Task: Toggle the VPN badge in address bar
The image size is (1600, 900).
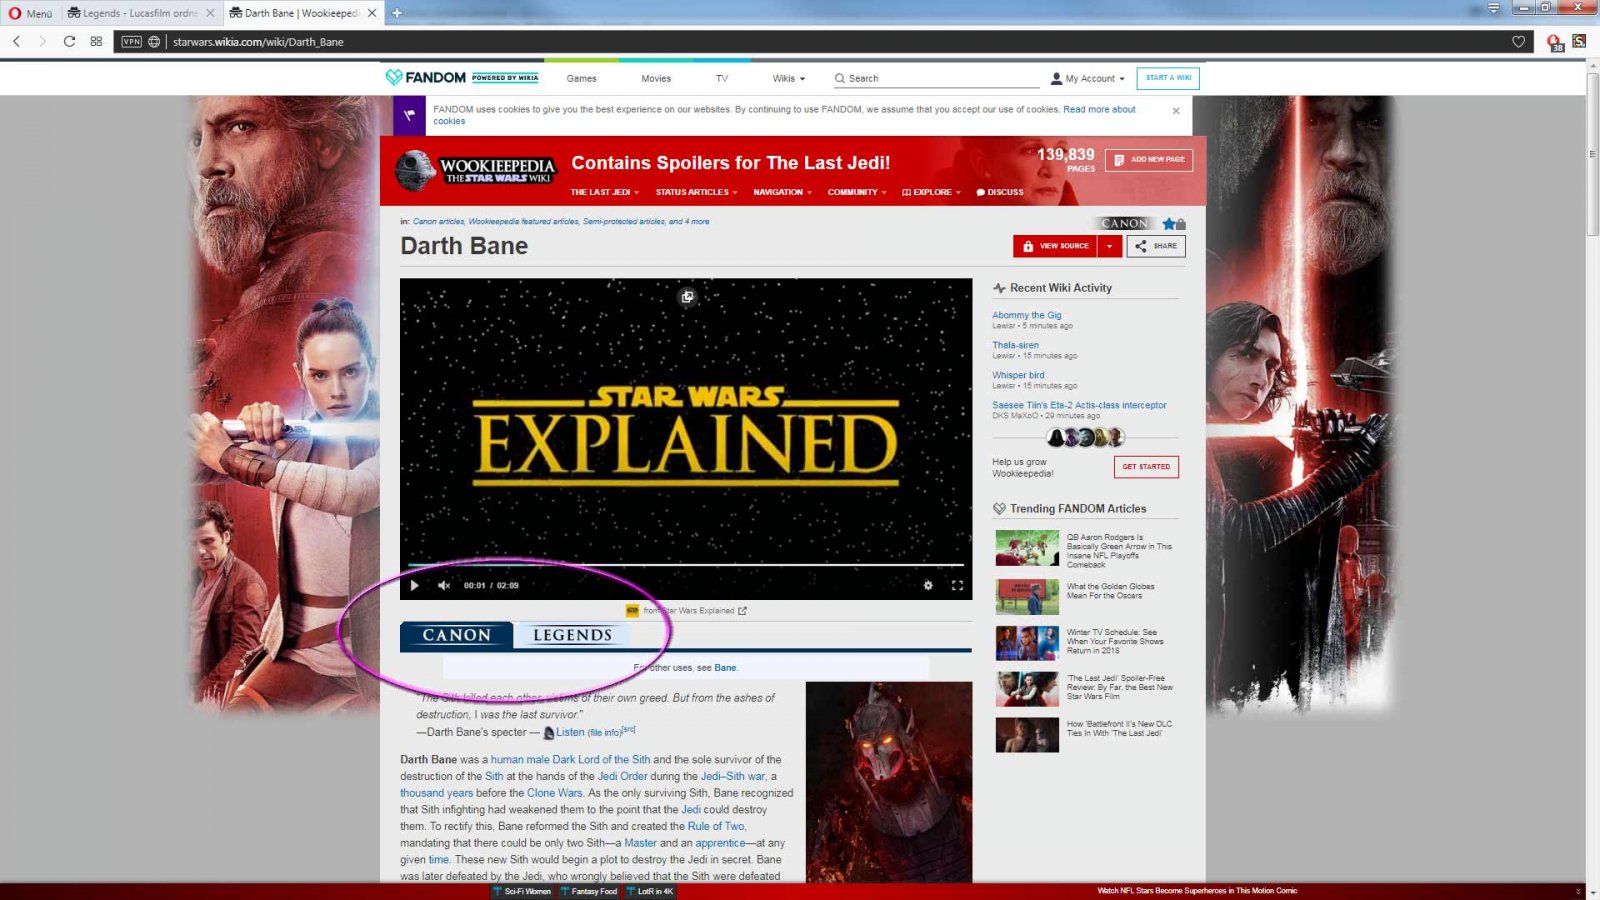Action: tap(132, 42)
